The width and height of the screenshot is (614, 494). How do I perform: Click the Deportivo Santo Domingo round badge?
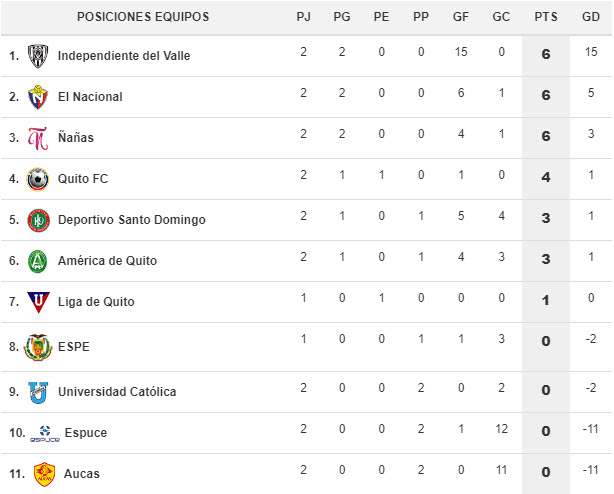pos(38,220)
